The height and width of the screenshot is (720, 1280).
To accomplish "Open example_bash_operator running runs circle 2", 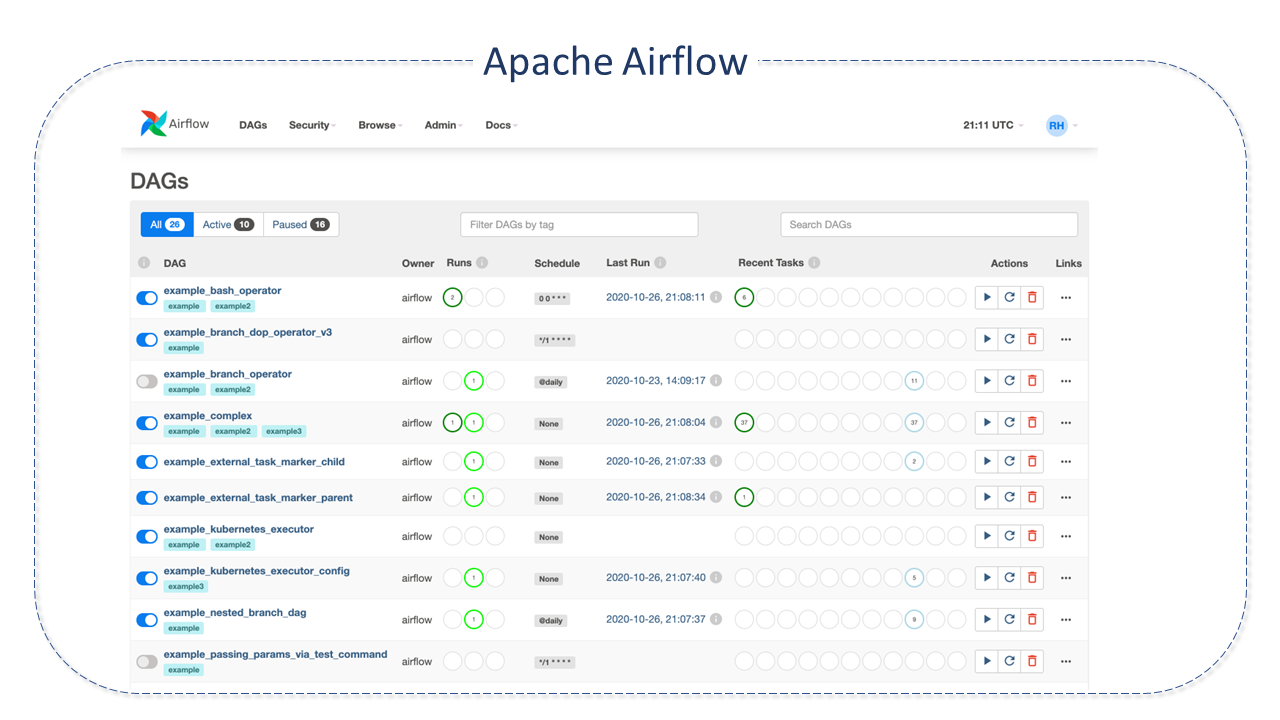I will coord(453,297).
